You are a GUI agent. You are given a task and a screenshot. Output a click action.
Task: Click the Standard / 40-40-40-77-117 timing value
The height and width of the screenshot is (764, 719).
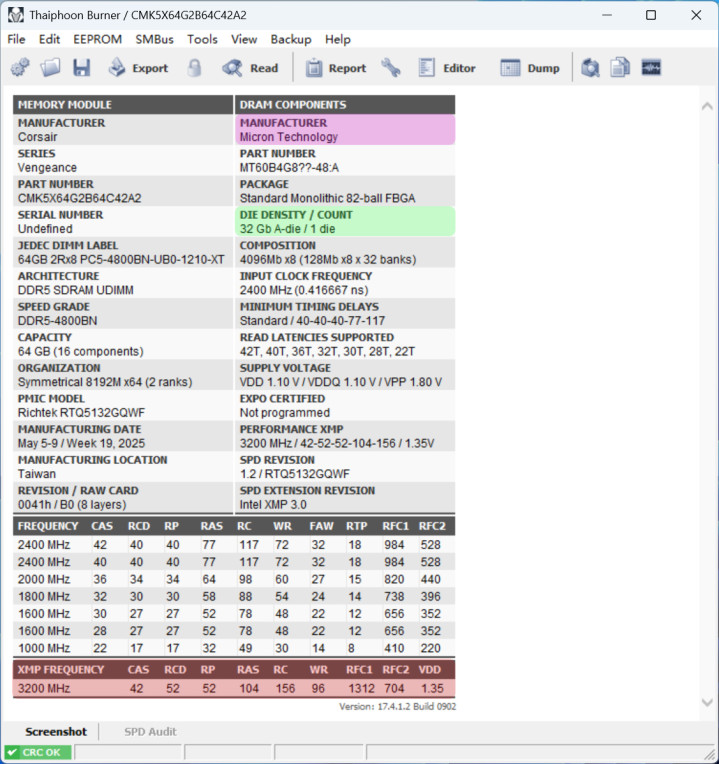(312, 321)
